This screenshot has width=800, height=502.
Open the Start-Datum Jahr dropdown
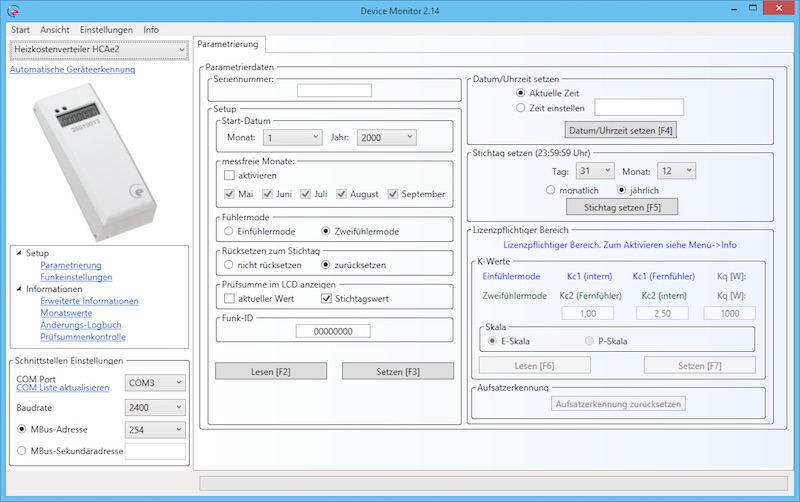pos(386,137)
